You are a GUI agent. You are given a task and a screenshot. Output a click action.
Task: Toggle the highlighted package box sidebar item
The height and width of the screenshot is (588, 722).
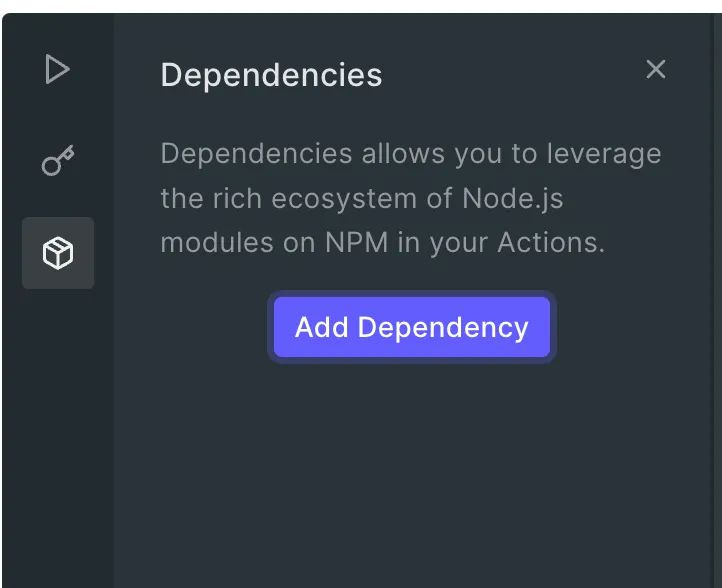coord(58,253)
